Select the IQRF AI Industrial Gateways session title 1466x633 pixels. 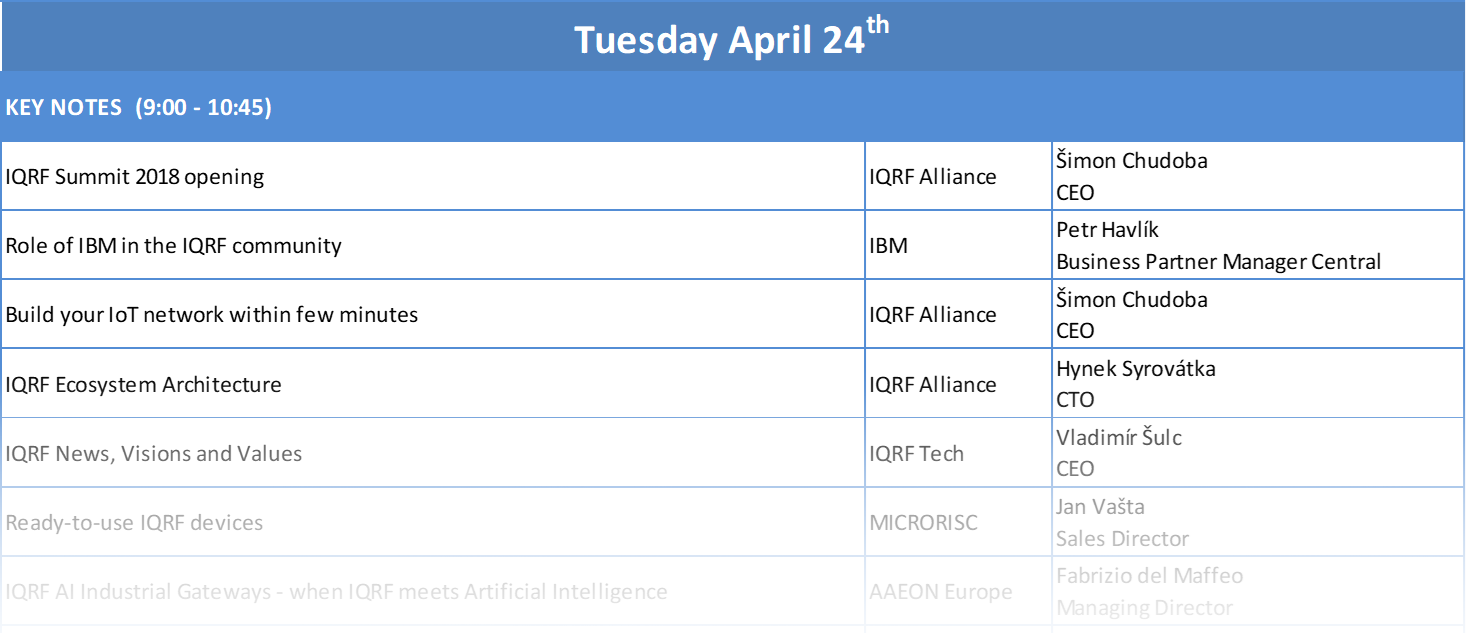click(x=336, y=591)
